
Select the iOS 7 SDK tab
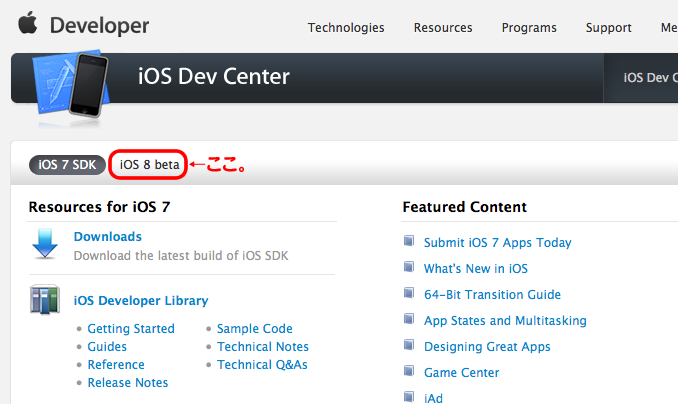tap(67, 165)
